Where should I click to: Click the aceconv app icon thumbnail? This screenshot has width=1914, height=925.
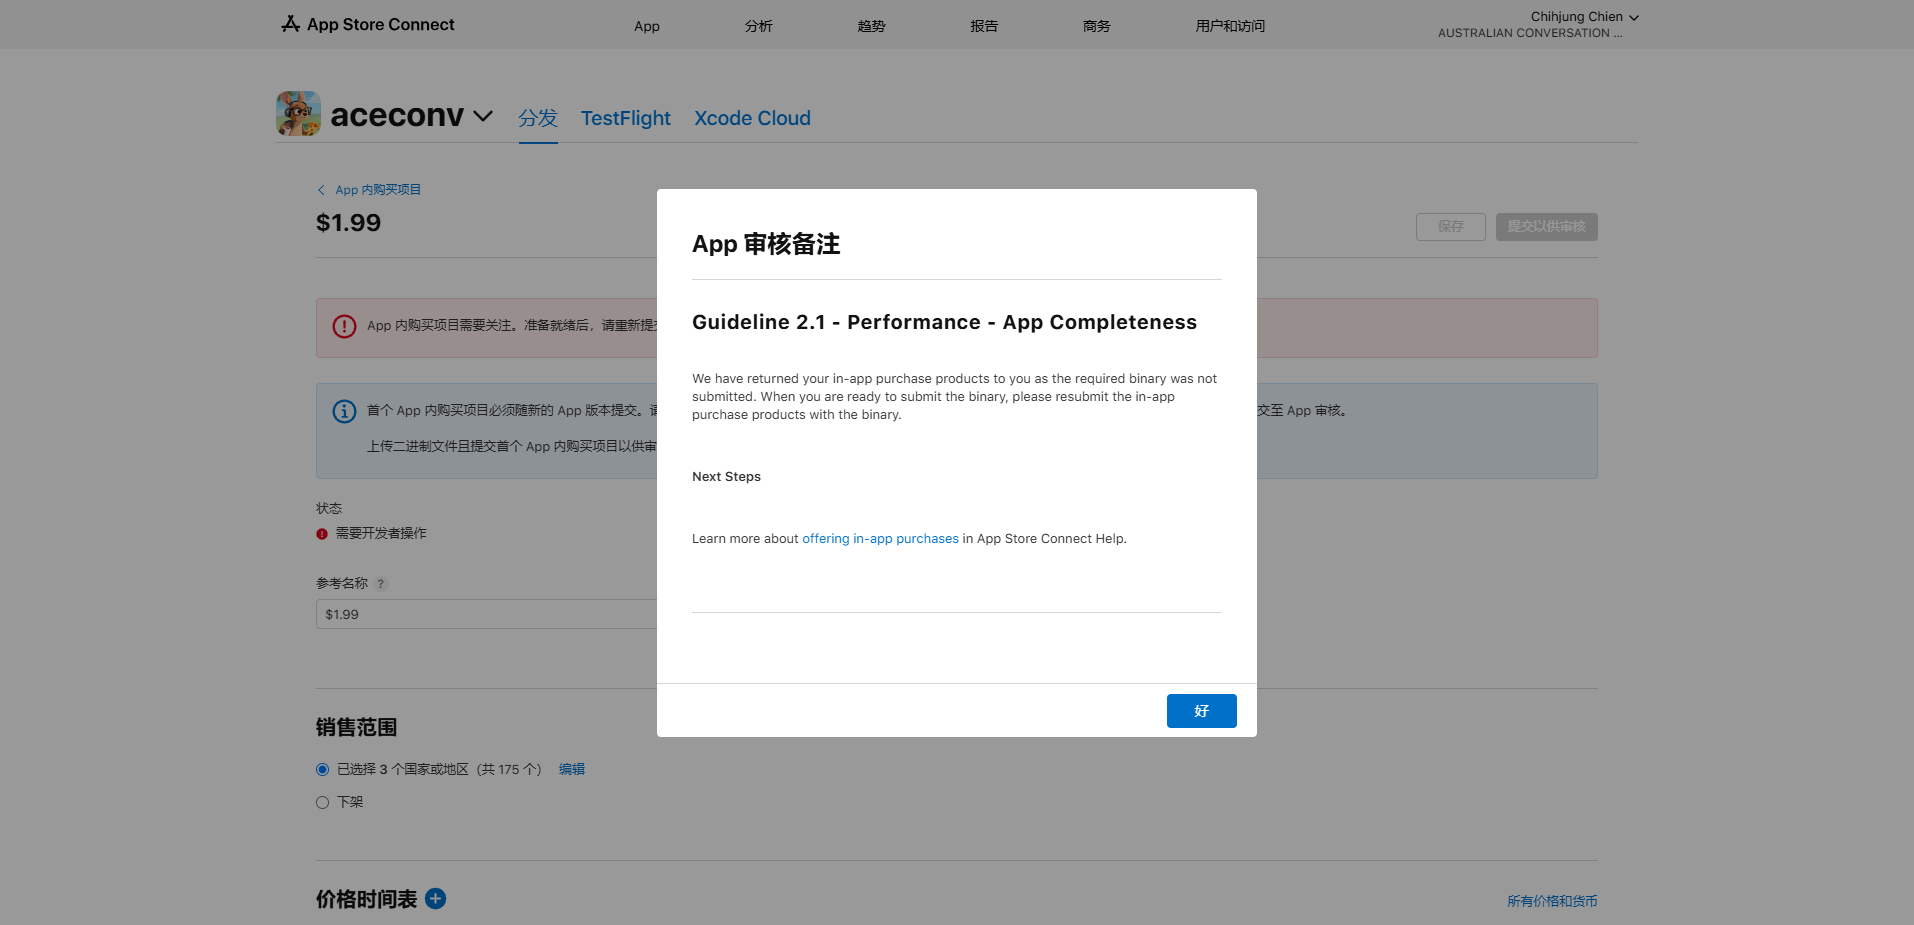(298, 114)
